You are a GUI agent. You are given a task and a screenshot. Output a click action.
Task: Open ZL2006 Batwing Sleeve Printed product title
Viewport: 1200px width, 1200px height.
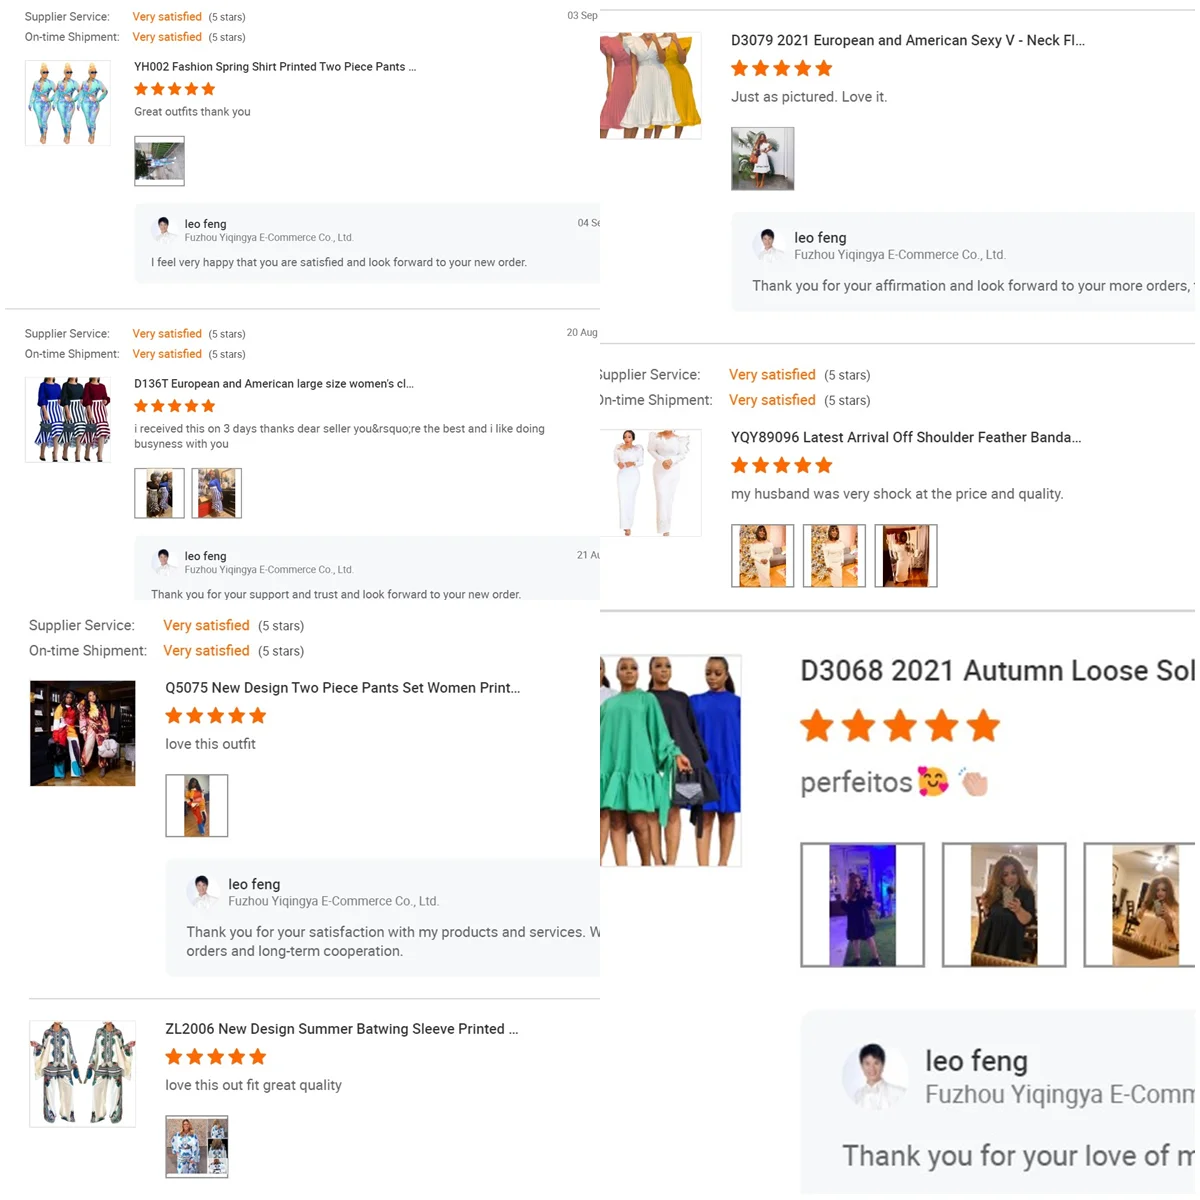coord(341,1029)
